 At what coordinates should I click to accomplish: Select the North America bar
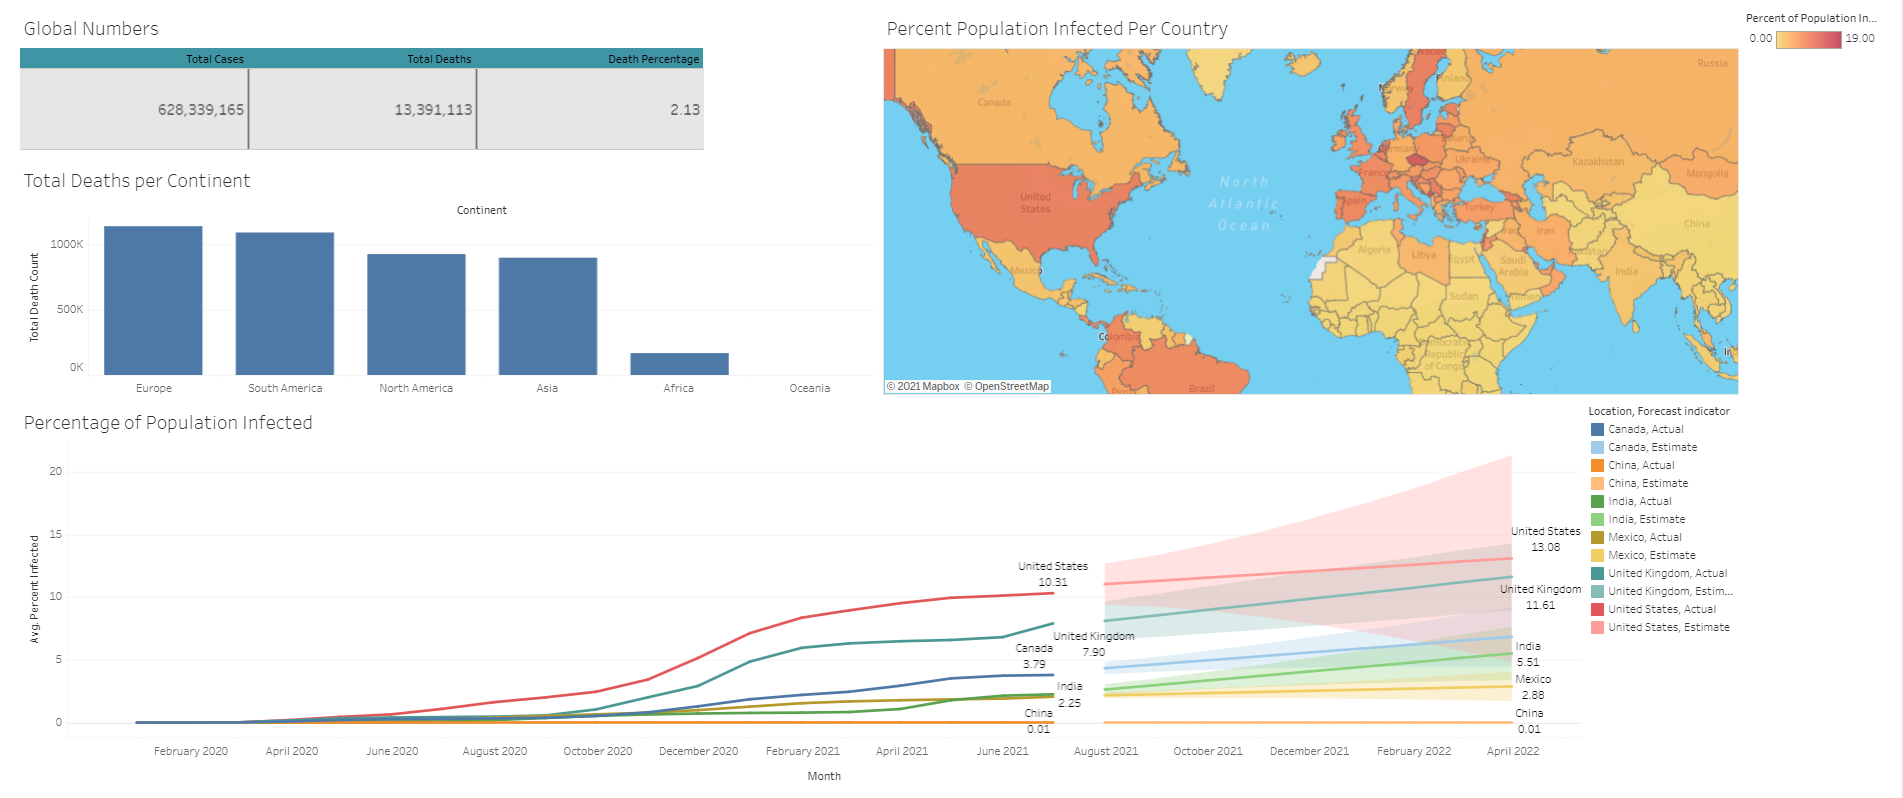point(416,315)
